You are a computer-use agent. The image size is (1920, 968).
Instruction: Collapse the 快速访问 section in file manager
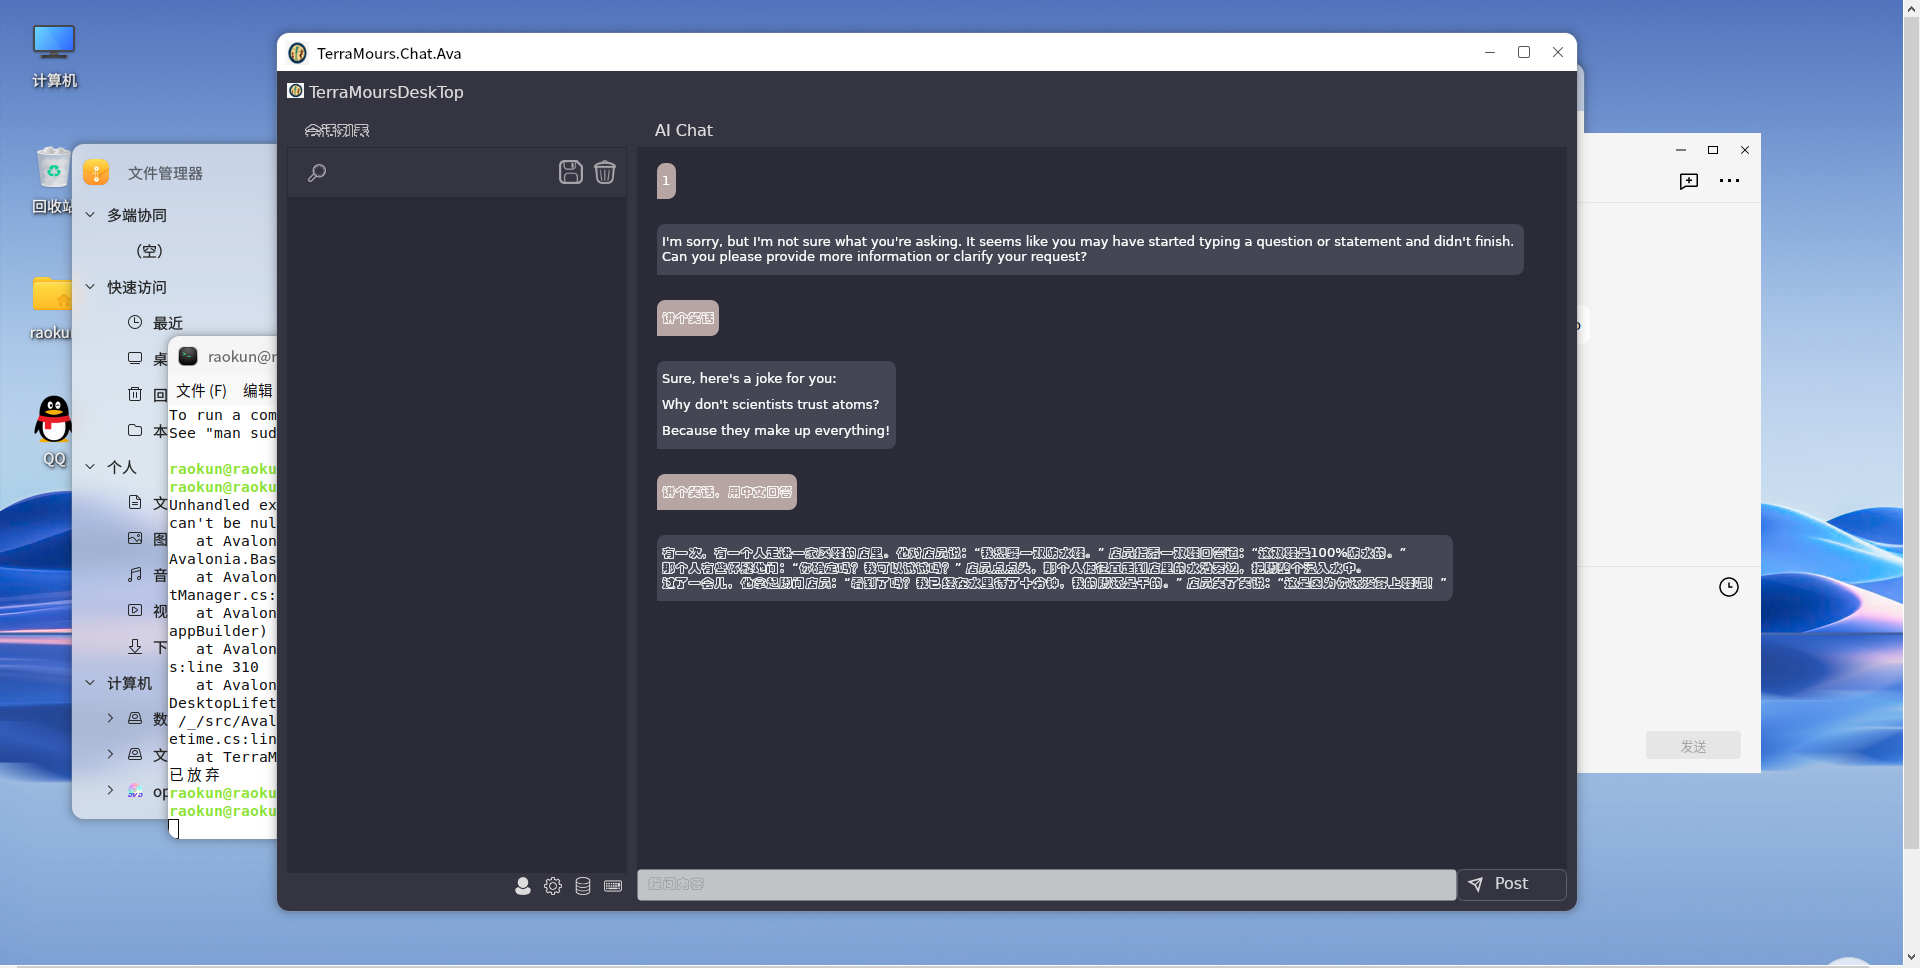point(90,287)
